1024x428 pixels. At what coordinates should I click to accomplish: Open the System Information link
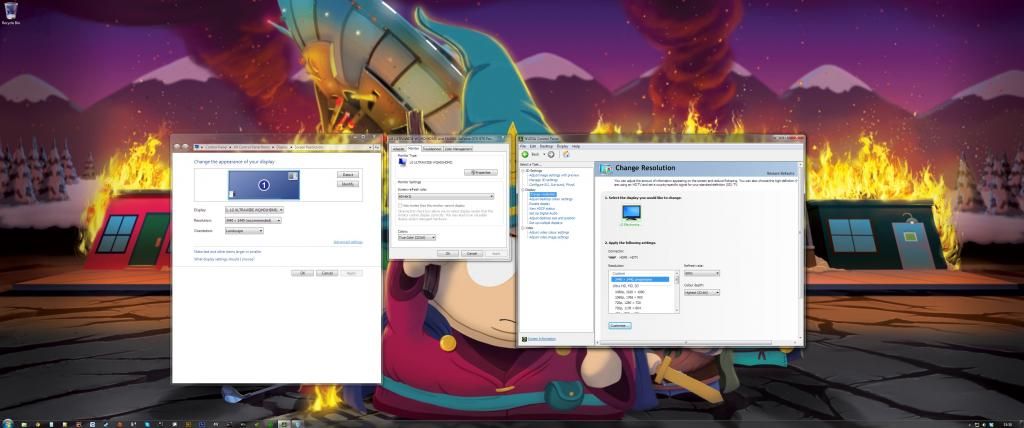coord(541,338)
